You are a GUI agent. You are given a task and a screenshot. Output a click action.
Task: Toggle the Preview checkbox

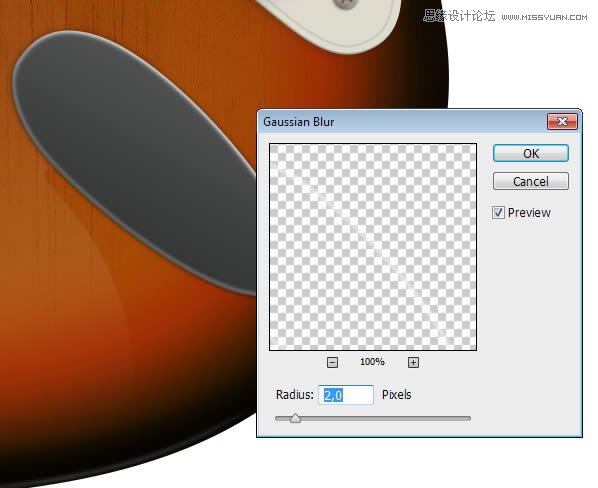(x=498, y=212)
